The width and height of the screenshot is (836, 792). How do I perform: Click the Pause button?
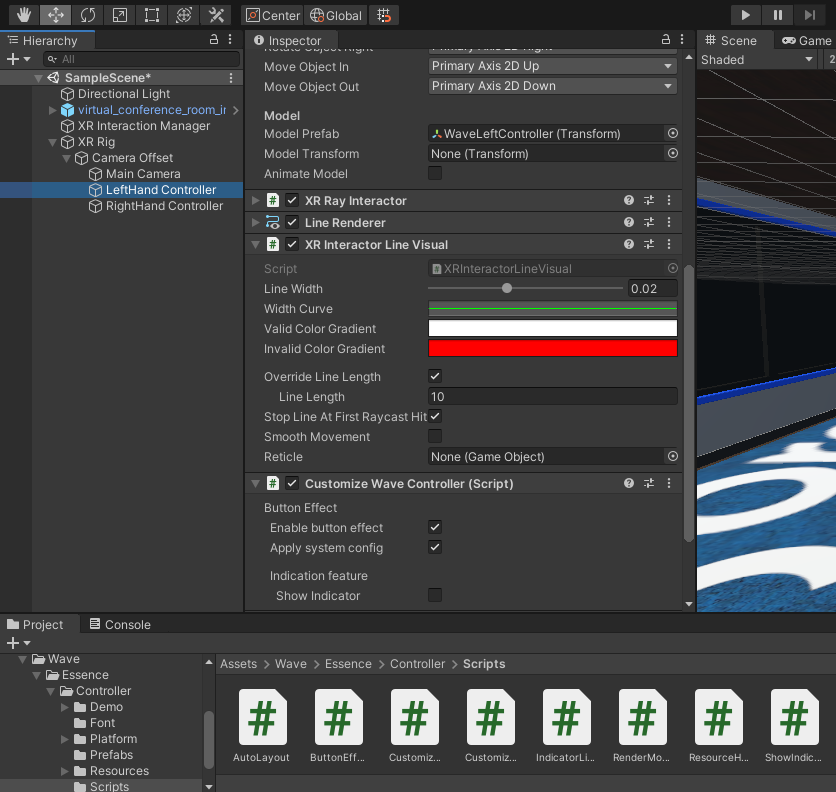[x=777, y=15]
